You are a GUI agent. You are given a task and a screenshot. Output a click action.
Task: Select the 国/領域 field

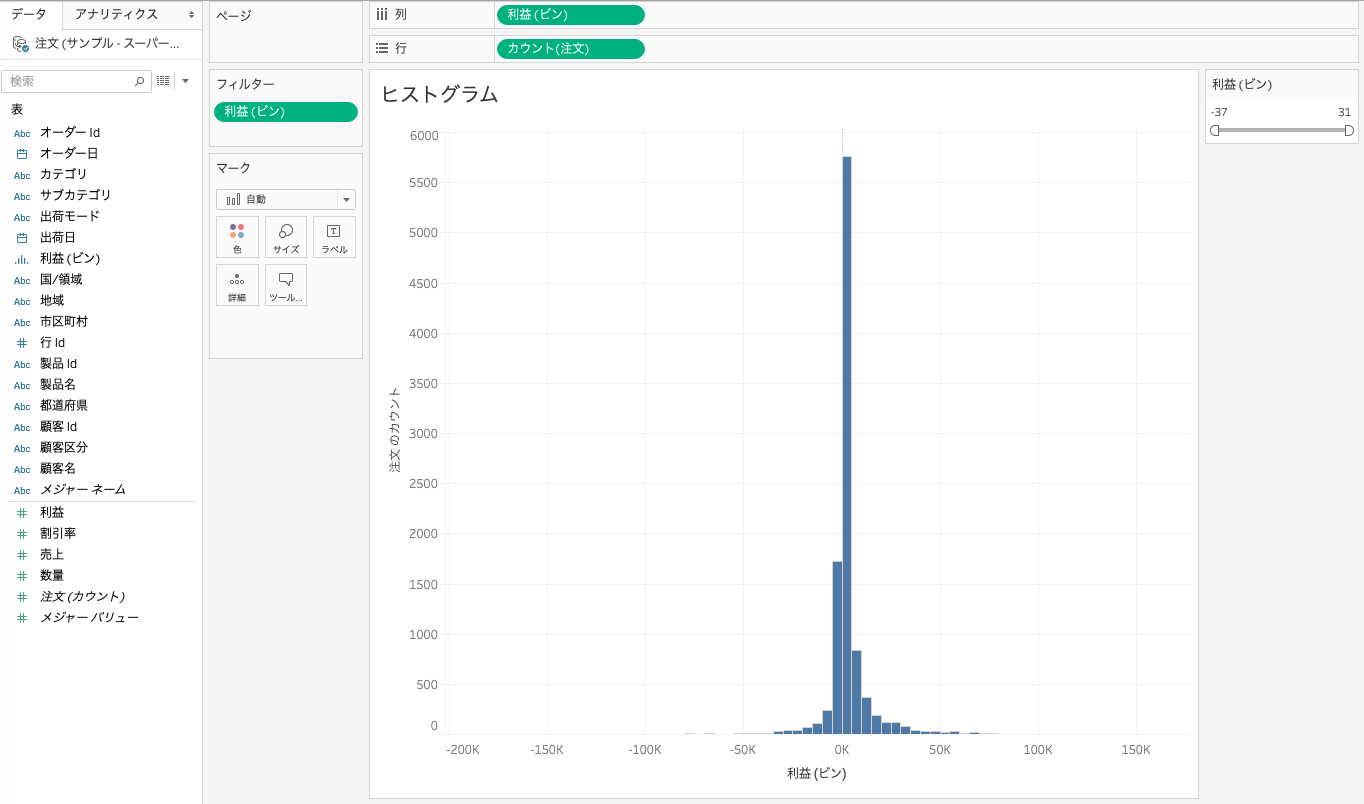click(61, 279)
